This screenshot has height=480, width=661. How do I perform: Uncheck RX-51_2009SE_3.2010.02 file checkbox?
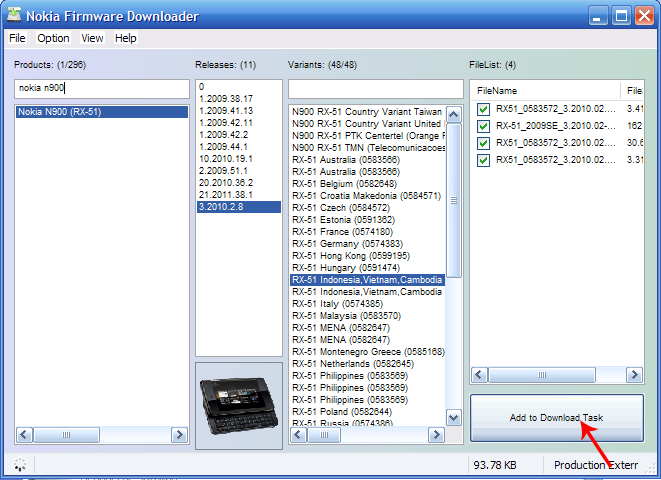(483, 126)
